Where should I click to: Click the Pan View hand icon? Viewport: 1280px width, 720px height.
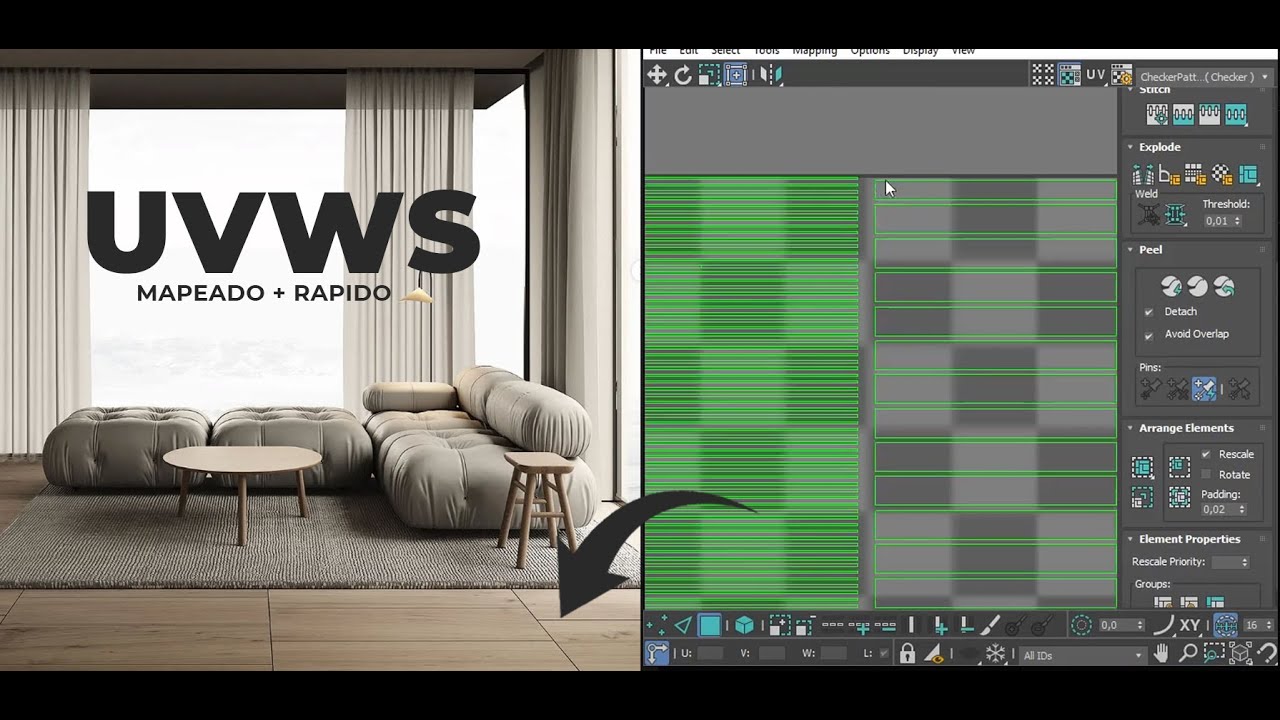click(x=1161, y=654)
